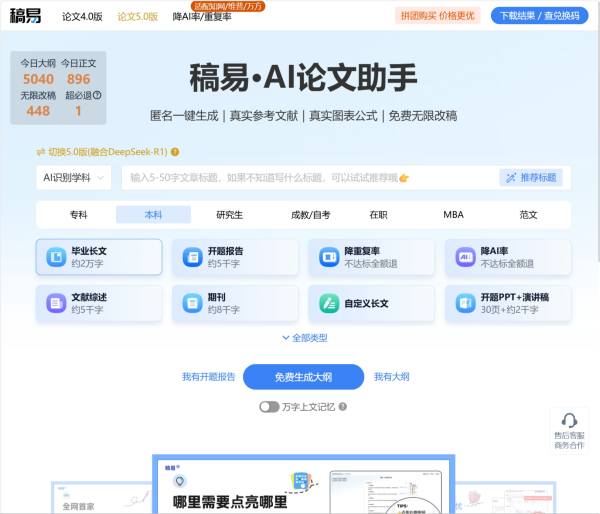Select 降AI率 不达标全额退 text
This screenshot has height=514, width=600.
pyautogui.click(x=507, y=257)
